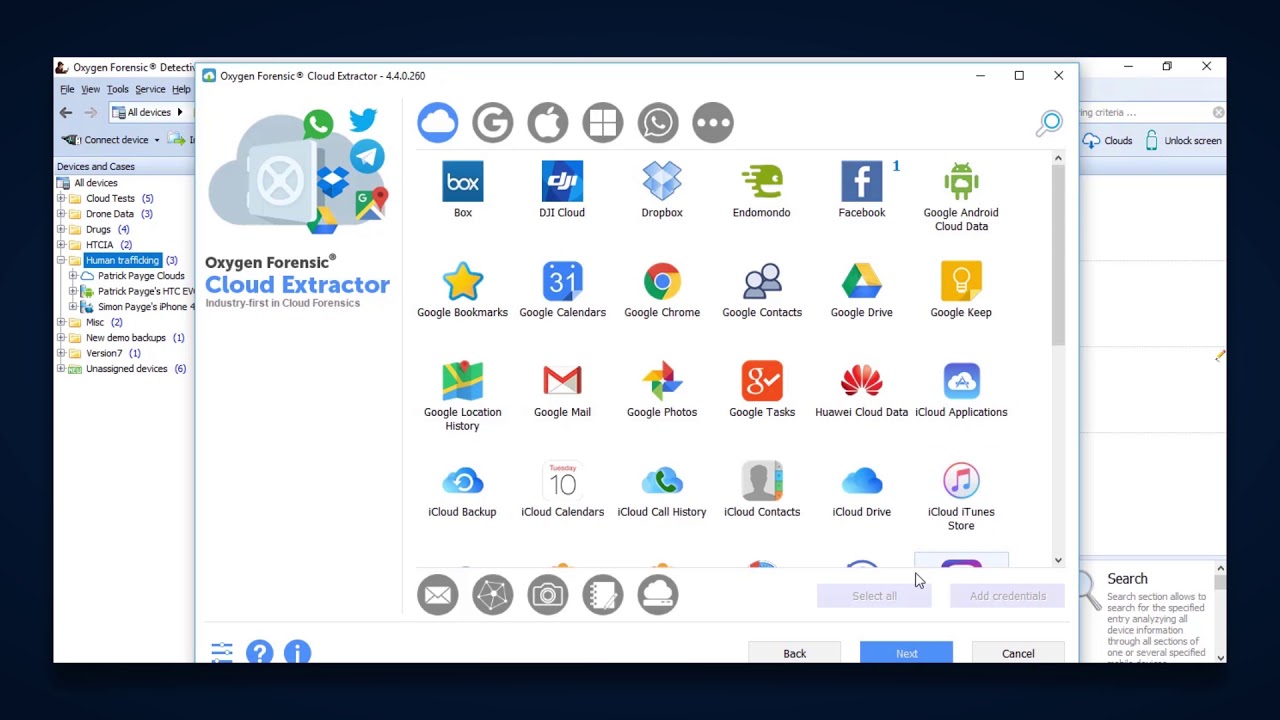Select Patrick Payge Clouds tree item
The image size is (1280, 720).
click(x=141, y=276)
